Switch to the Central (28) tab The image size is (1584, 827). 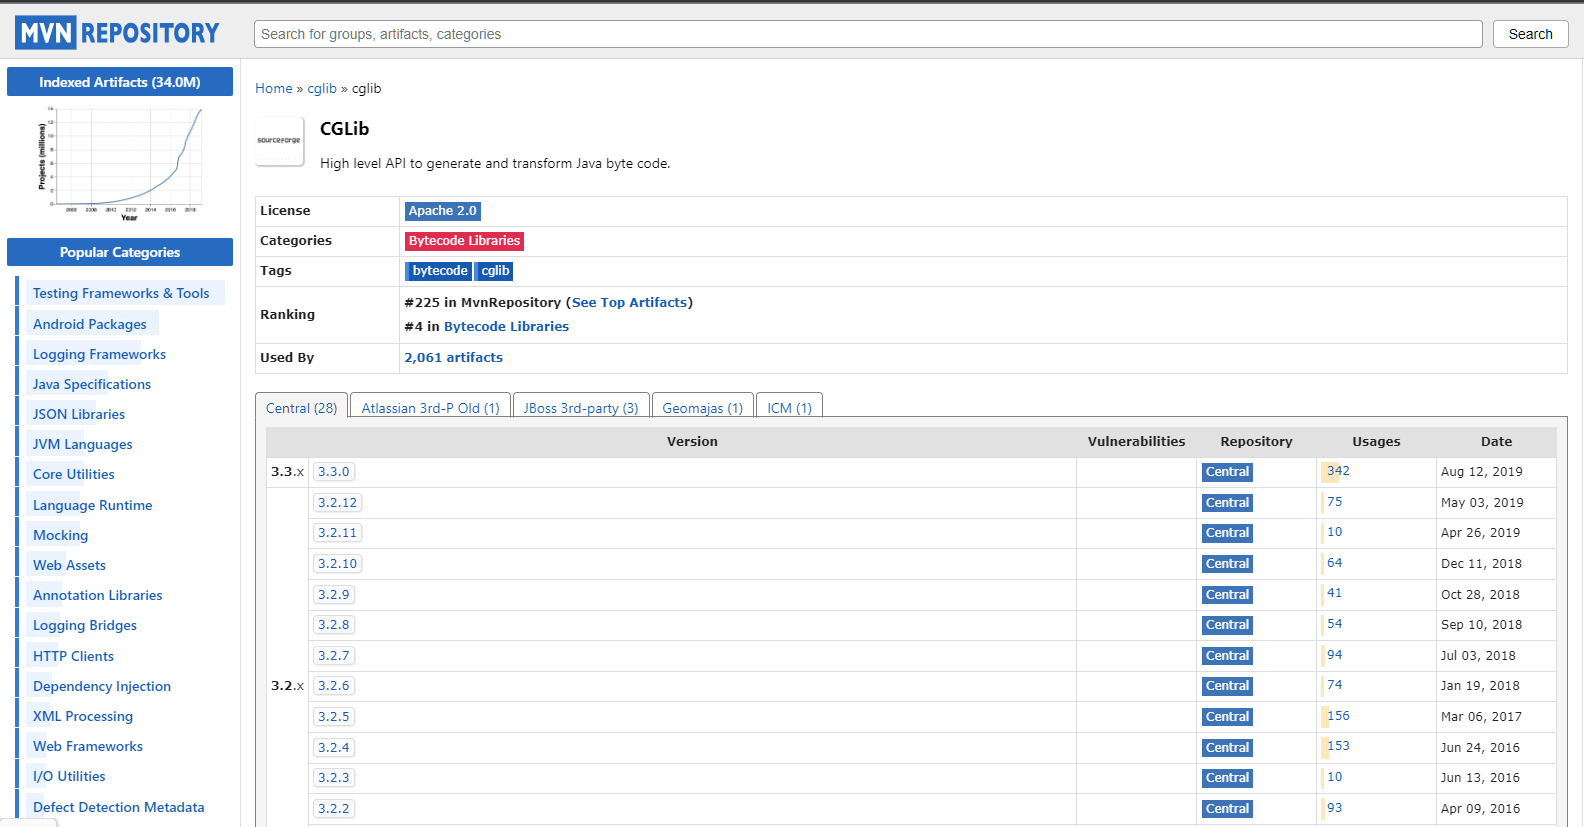302,407
